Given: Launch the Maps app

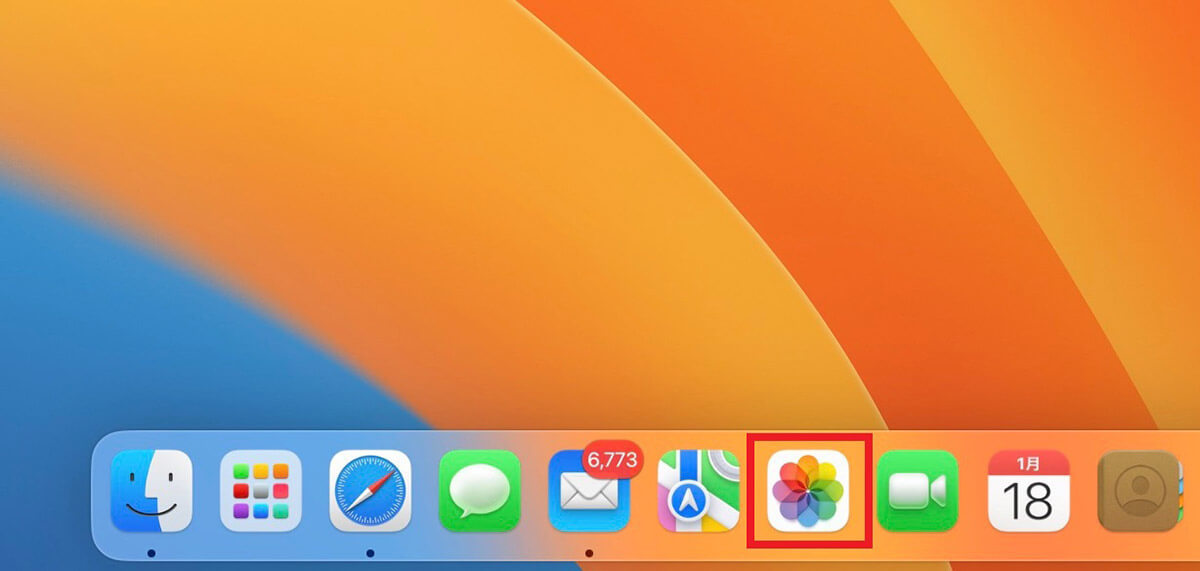Looking at the screenshot, I should pyautogui.click(x=699, y=491).
